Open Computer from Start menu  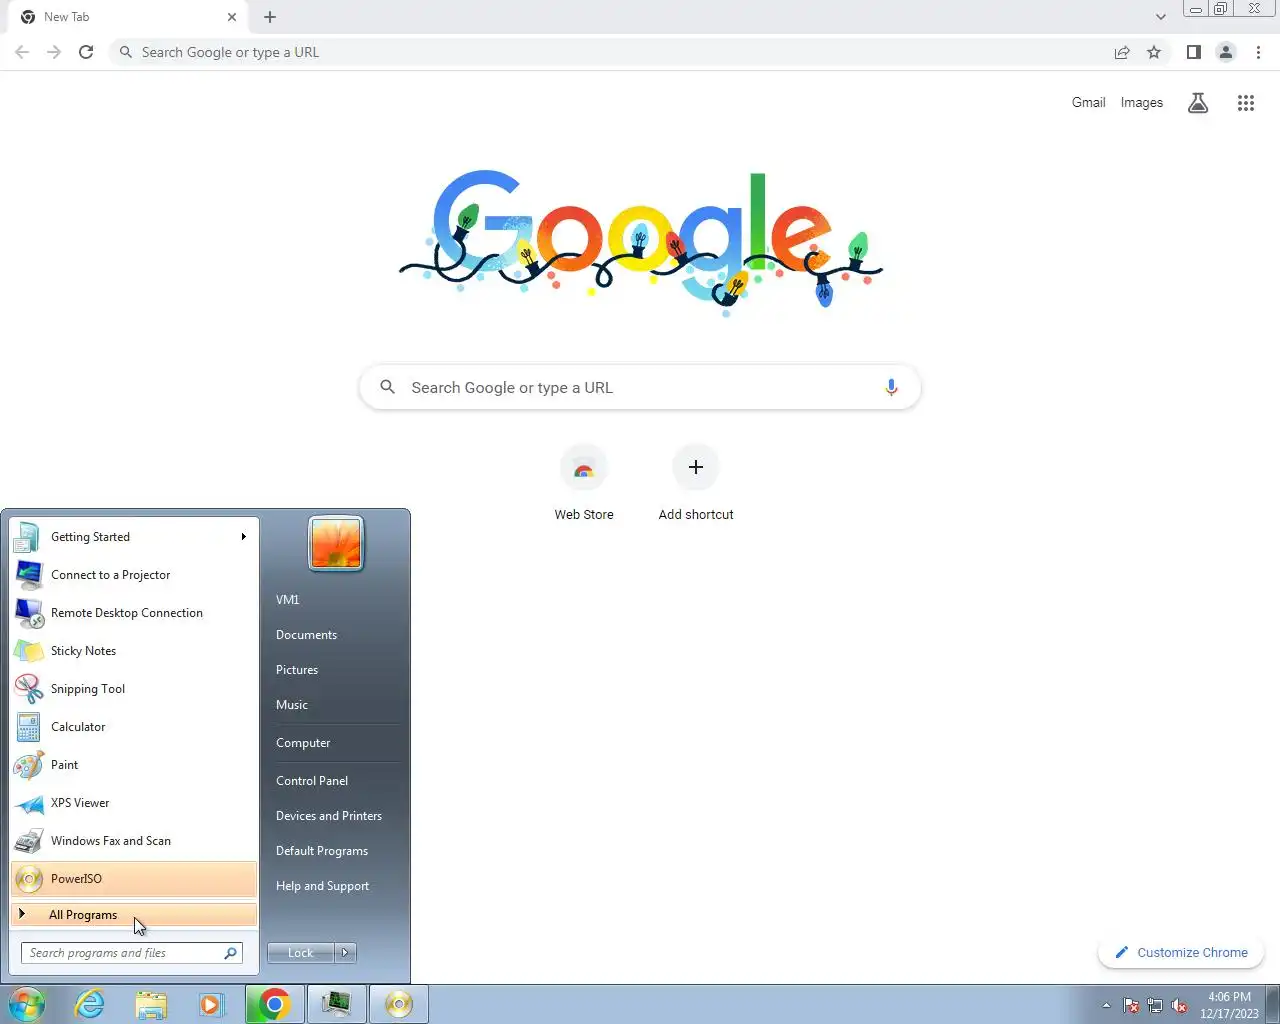point(335,743)
